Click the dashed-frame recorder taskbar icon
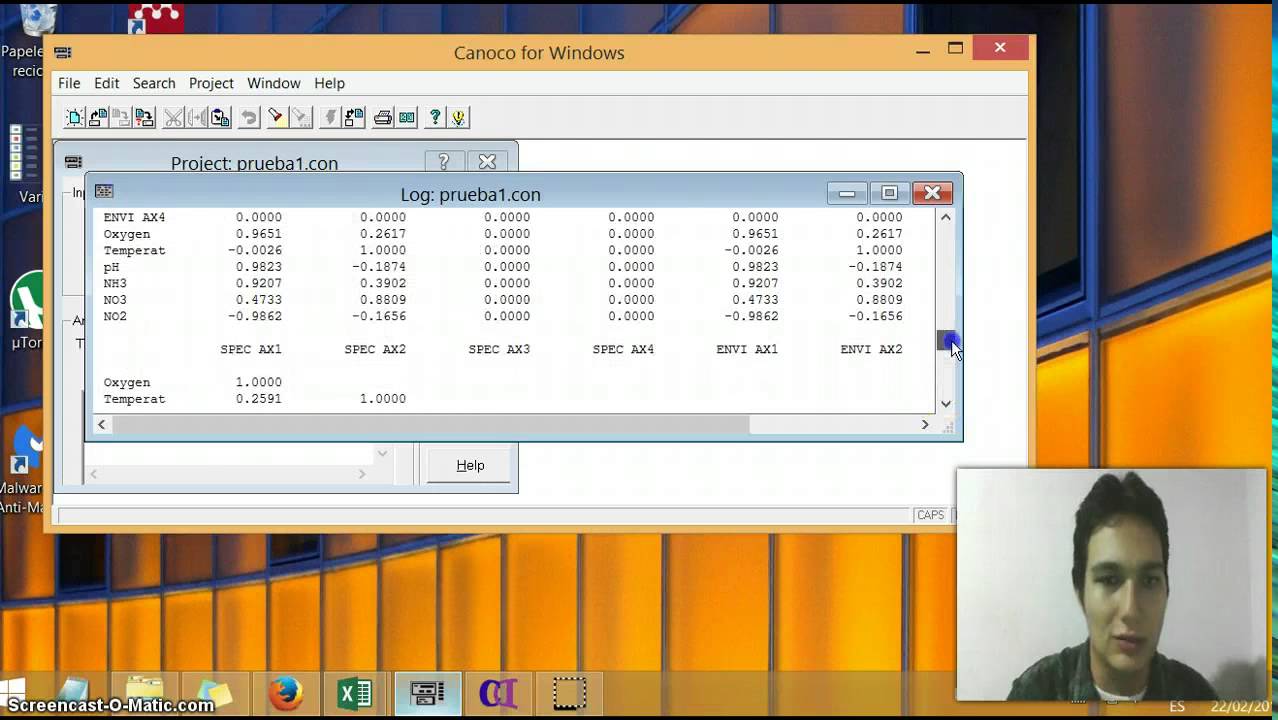Screen dimensions: 1278x720 (570, 693)
